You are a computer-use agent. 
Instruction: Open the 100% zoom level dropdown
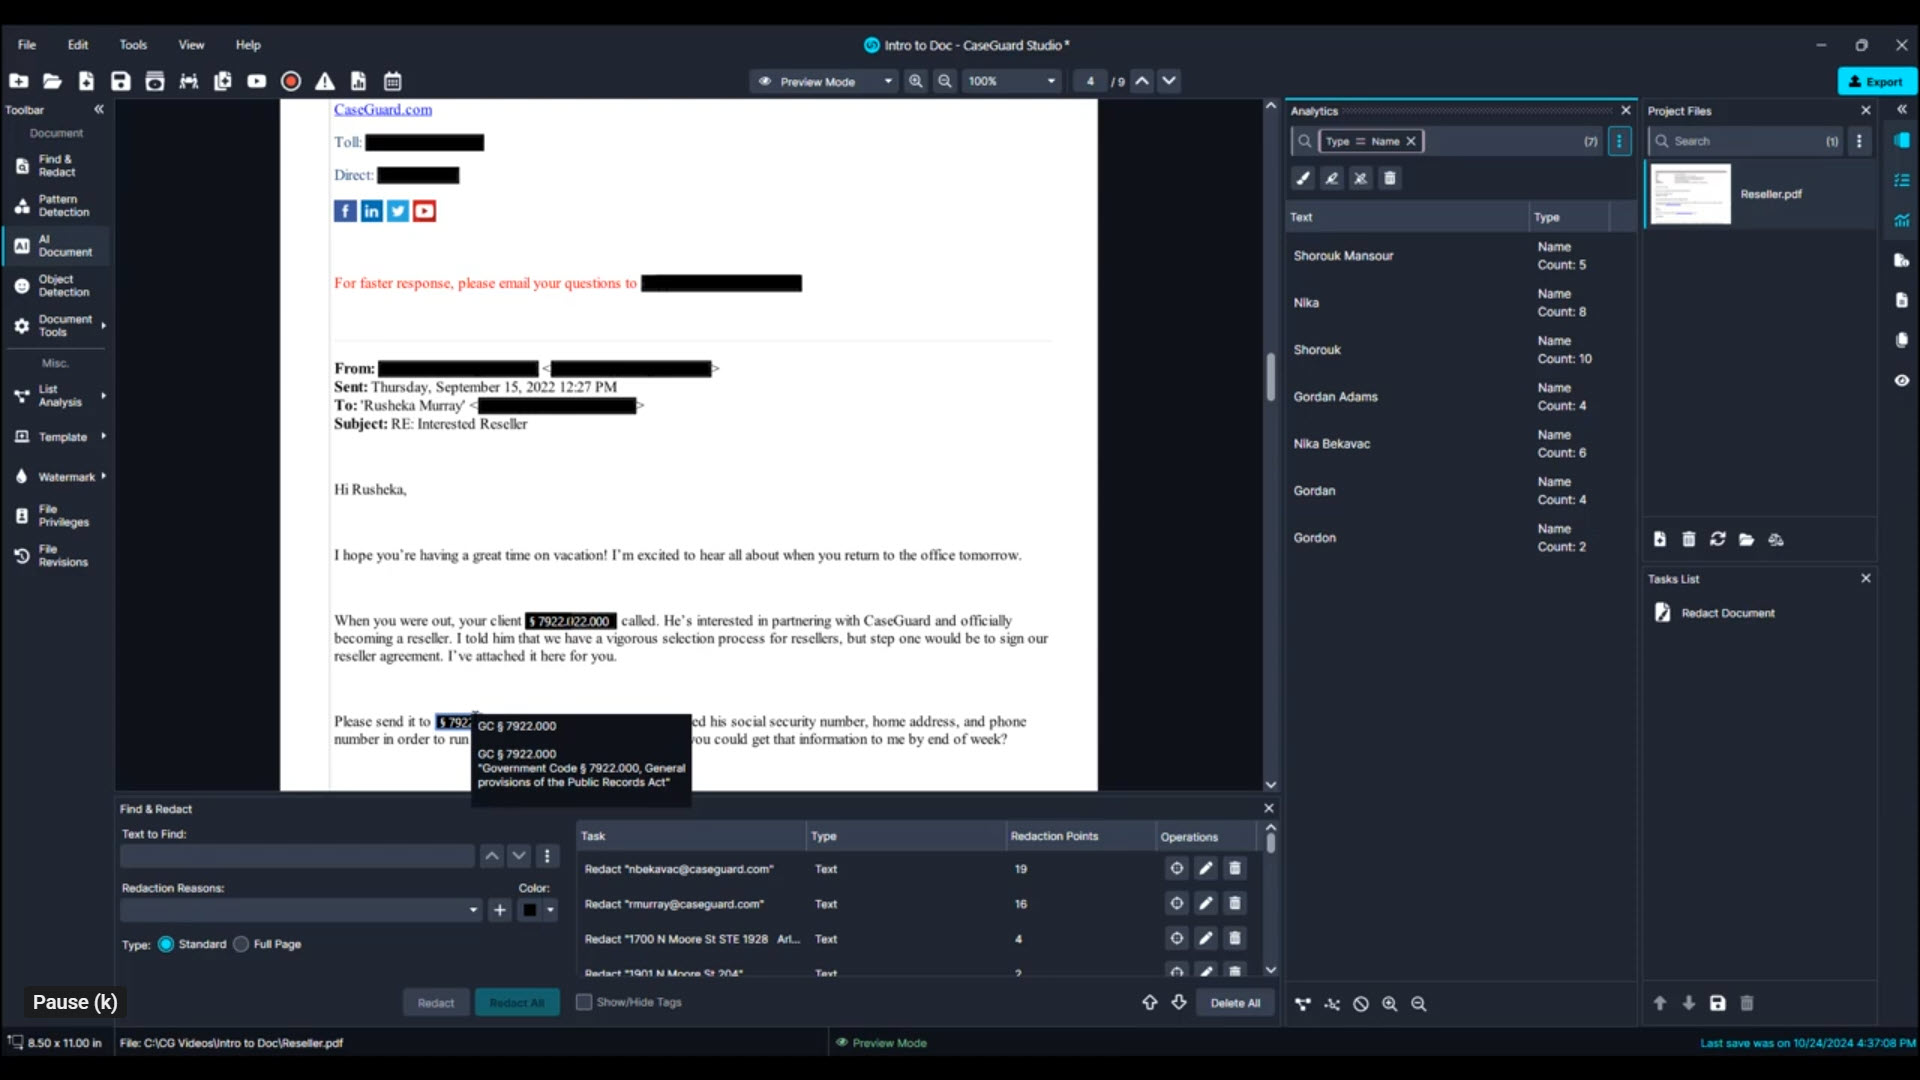[1050, 81]
